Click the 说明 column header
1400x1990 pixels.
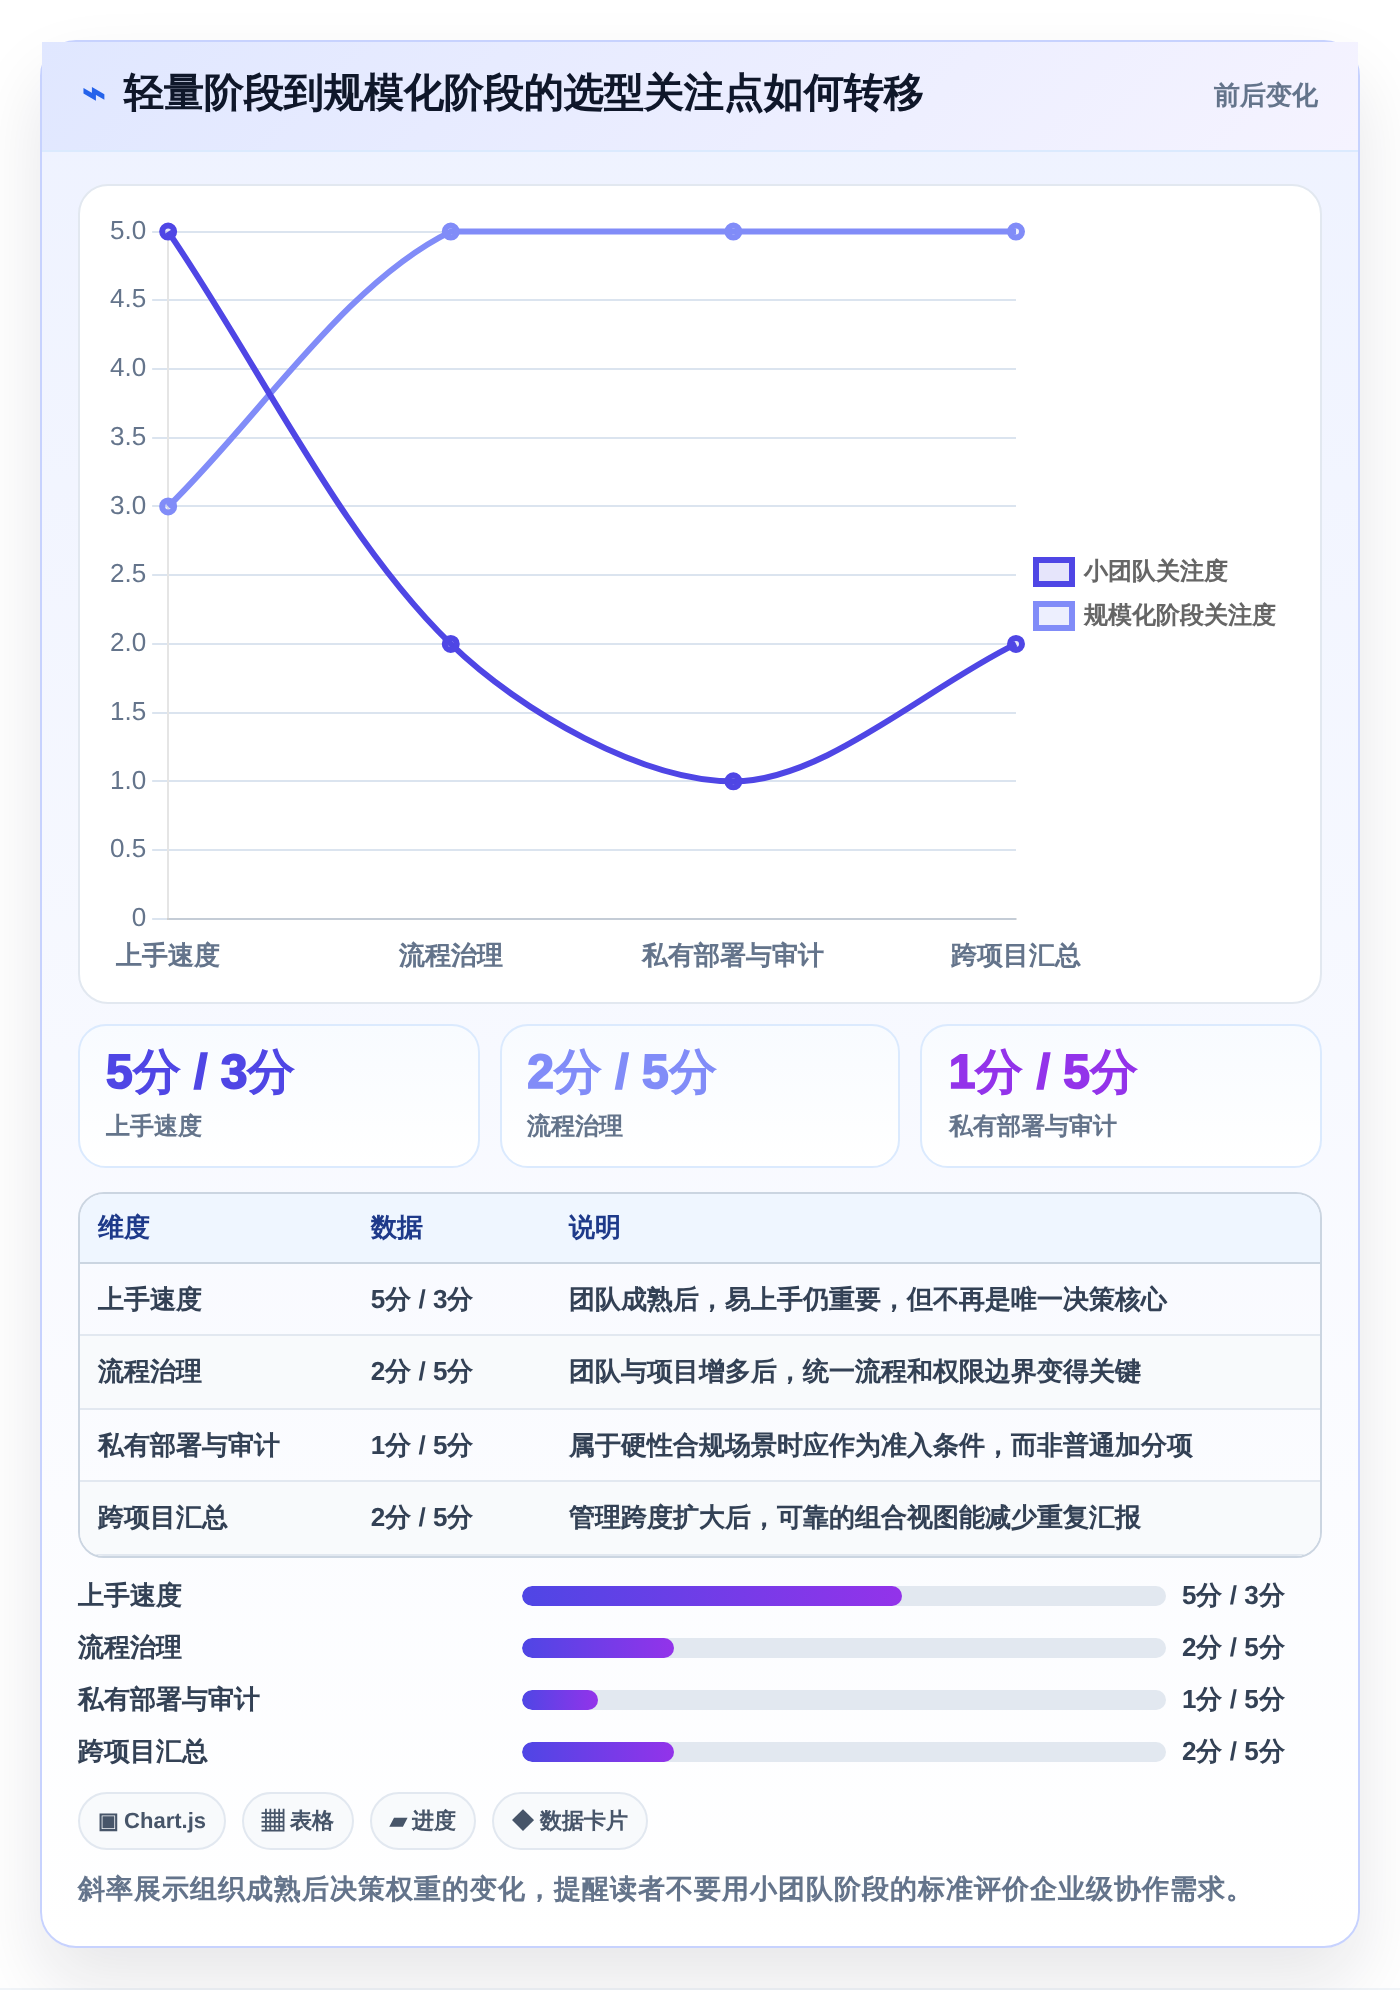595,1228
